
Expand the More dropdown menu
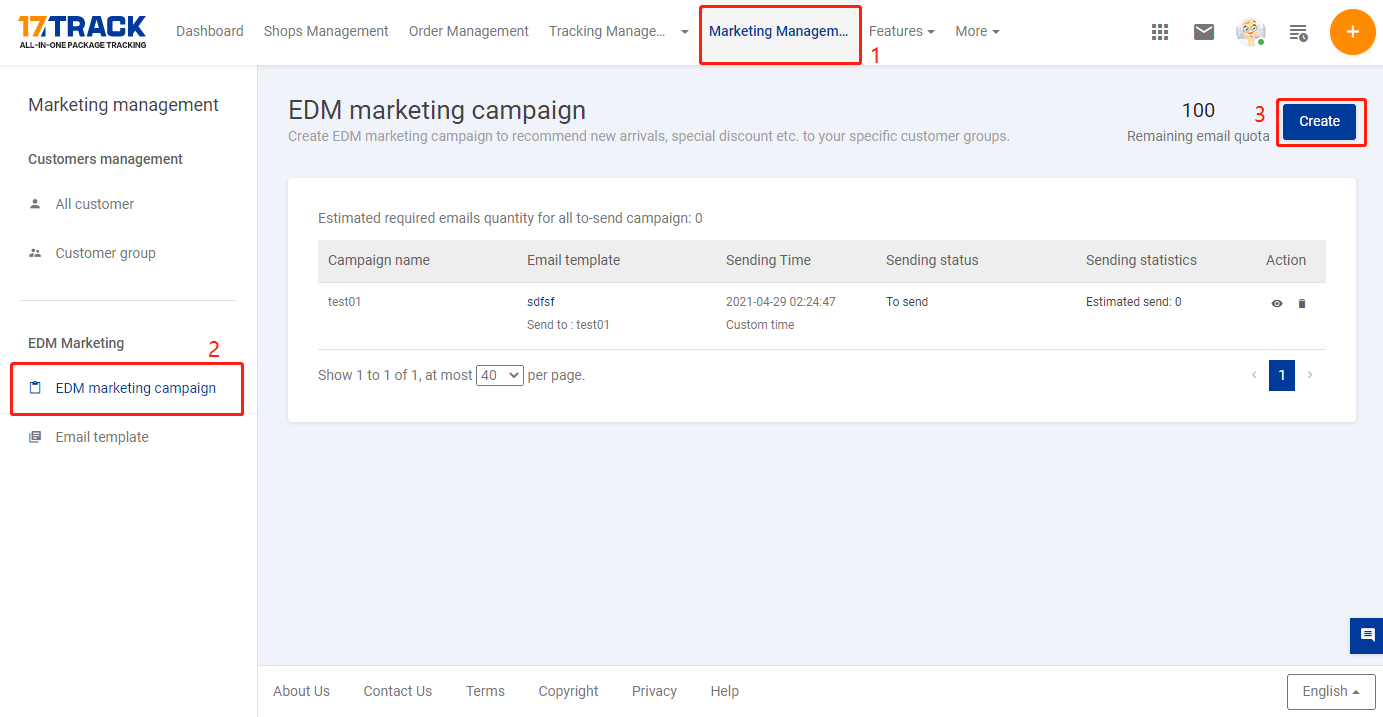tap(977, 31)
